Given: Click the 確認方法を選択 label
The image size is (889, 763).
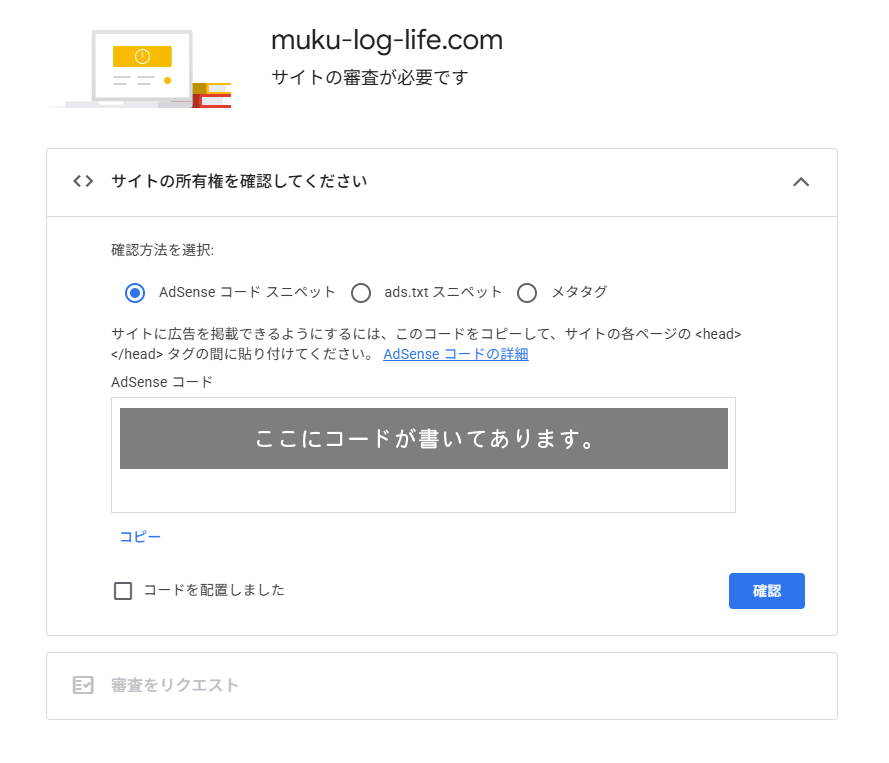Looking at the screenshot, I should pos(162,250).
